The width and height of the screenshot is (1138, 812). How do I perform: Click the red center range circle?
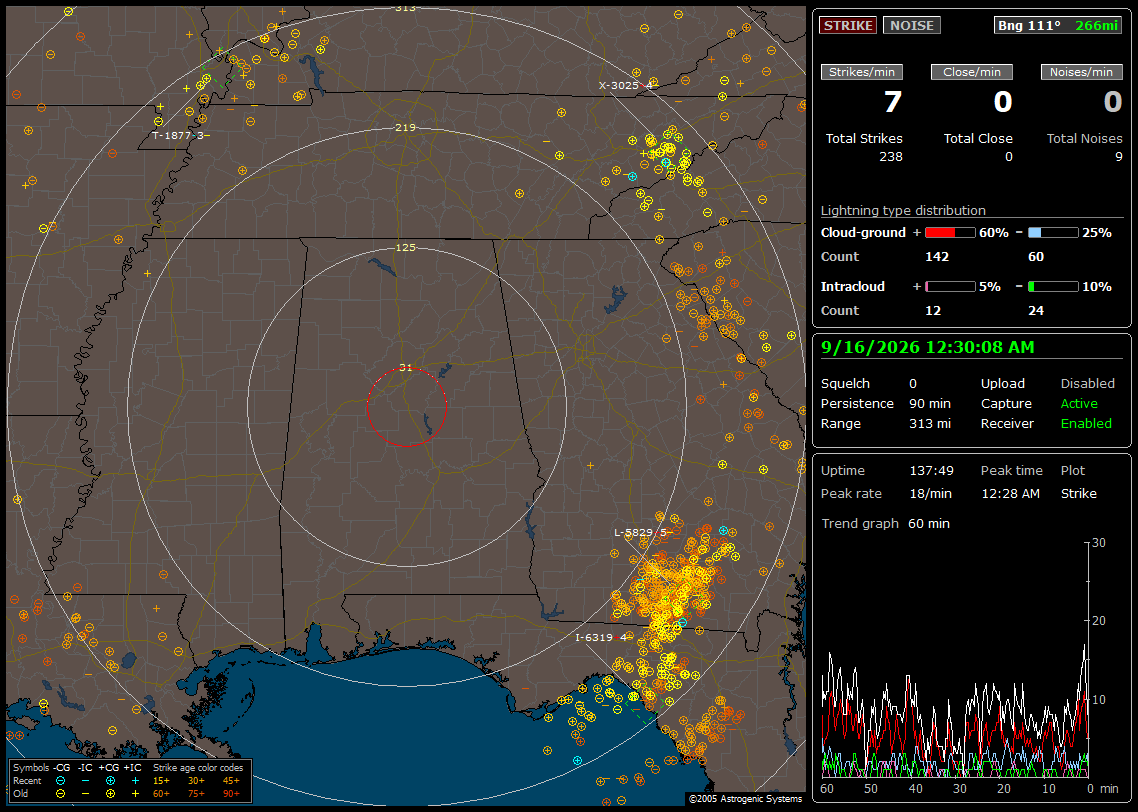click(x=406, y=406)
